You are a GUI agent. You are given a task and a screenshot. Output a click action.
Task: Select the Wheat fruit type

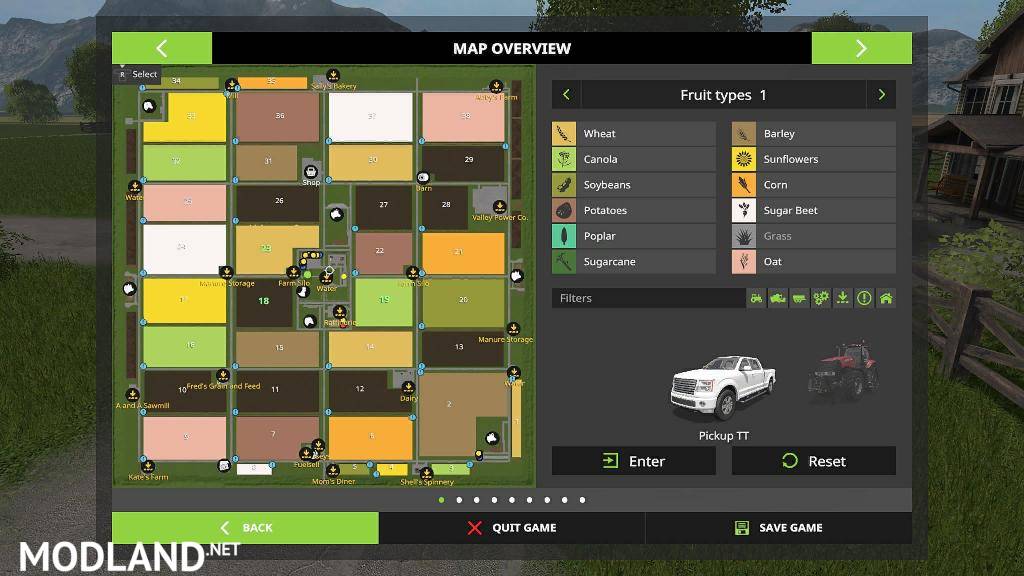pos(633,133)
